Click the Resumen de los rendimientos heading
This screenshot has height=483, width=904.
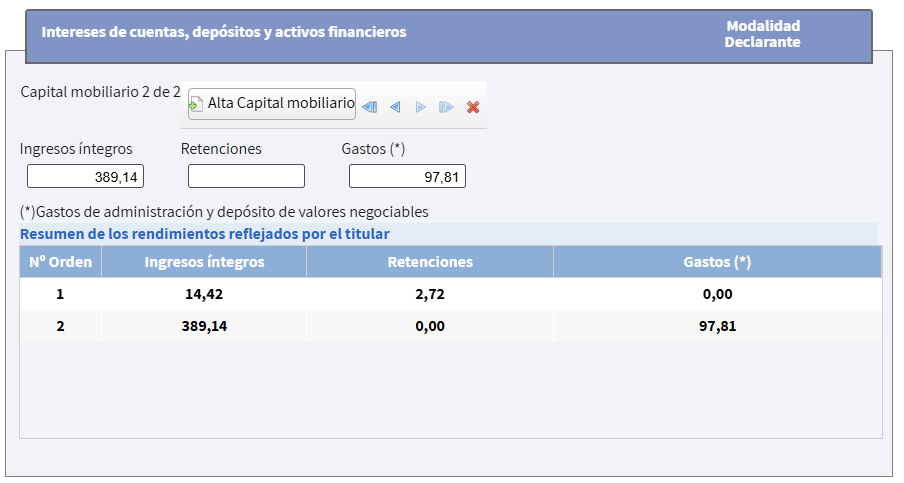coord(205,234)
